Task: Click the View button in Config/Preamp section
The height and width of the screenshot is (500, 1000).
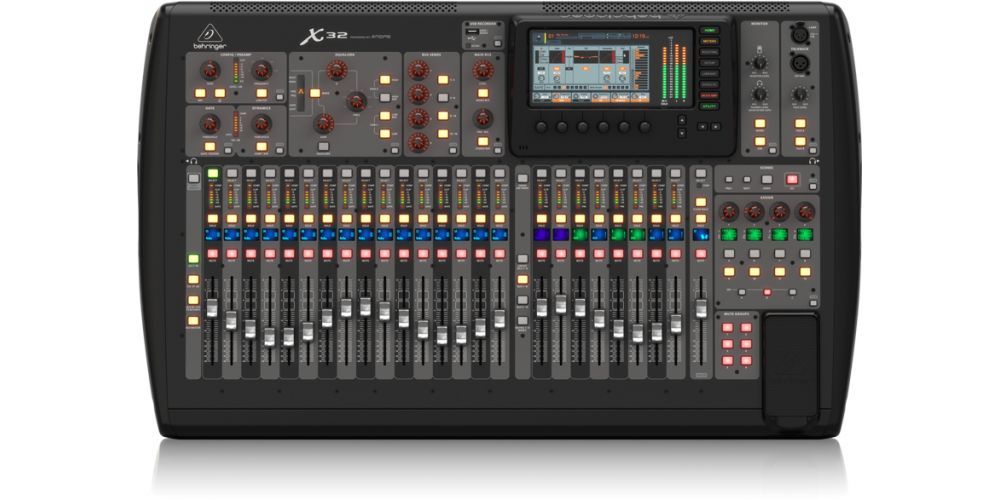Action: [280, 97]
